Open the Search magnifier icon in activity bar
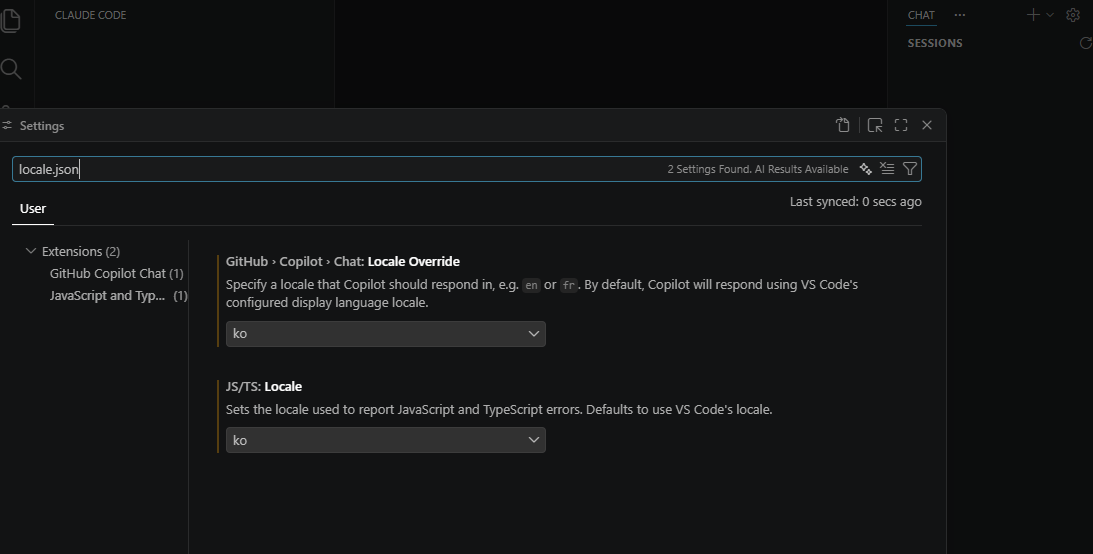The height and width of the screenshot is (554, 1093). coord(10,68)
